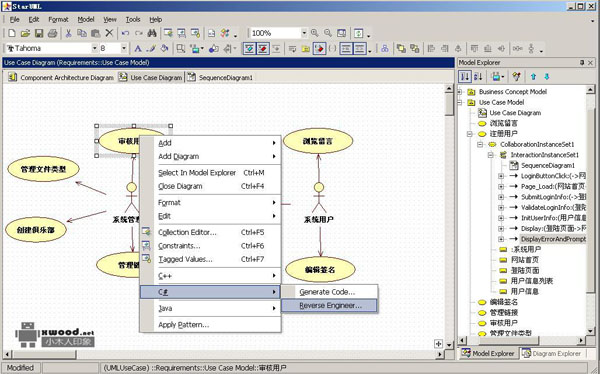Image resolution: width=600 pixels, height=374 pixels.
Task: Switch to Diagram Explorer panel tab
Action: tap(552, 353)
